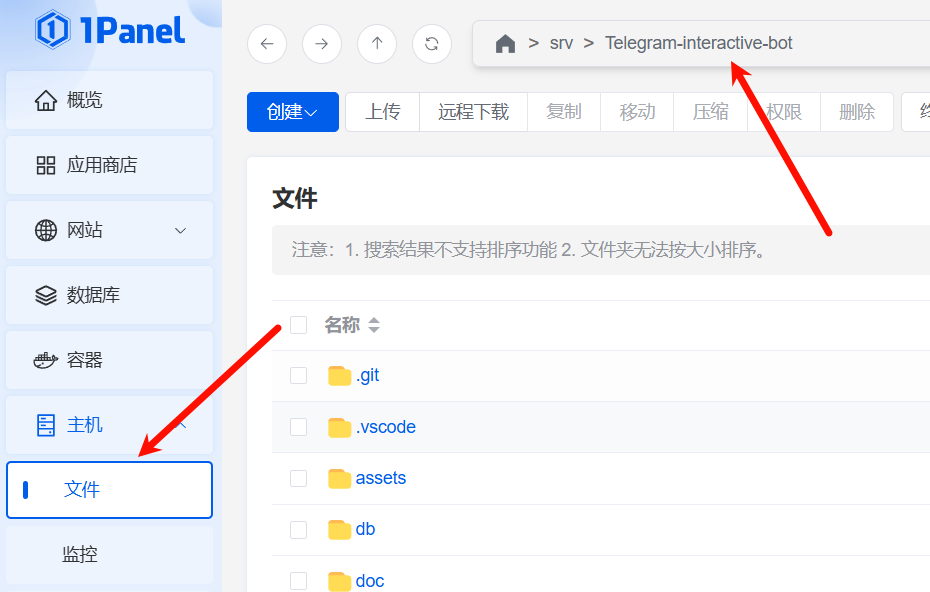This screenshot has height=592, width=930.
Task: Go up to the parent directory
Action: [377, 44]
